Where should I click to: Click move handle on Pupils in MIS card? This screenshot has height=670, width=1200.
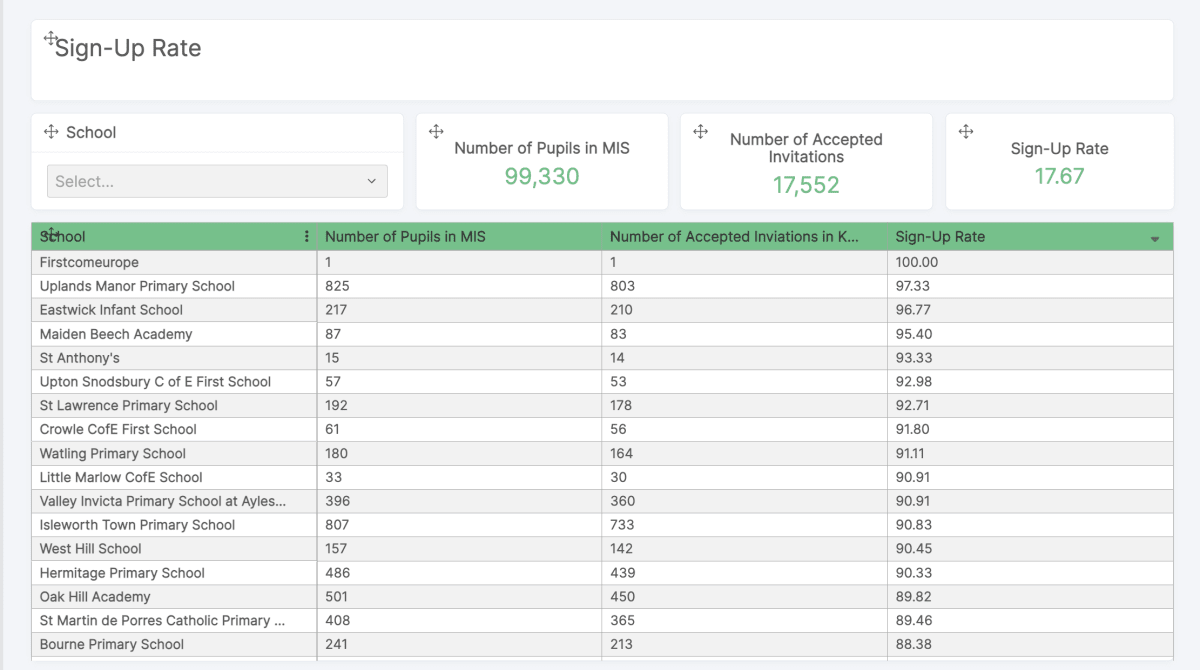coord(436,131)
